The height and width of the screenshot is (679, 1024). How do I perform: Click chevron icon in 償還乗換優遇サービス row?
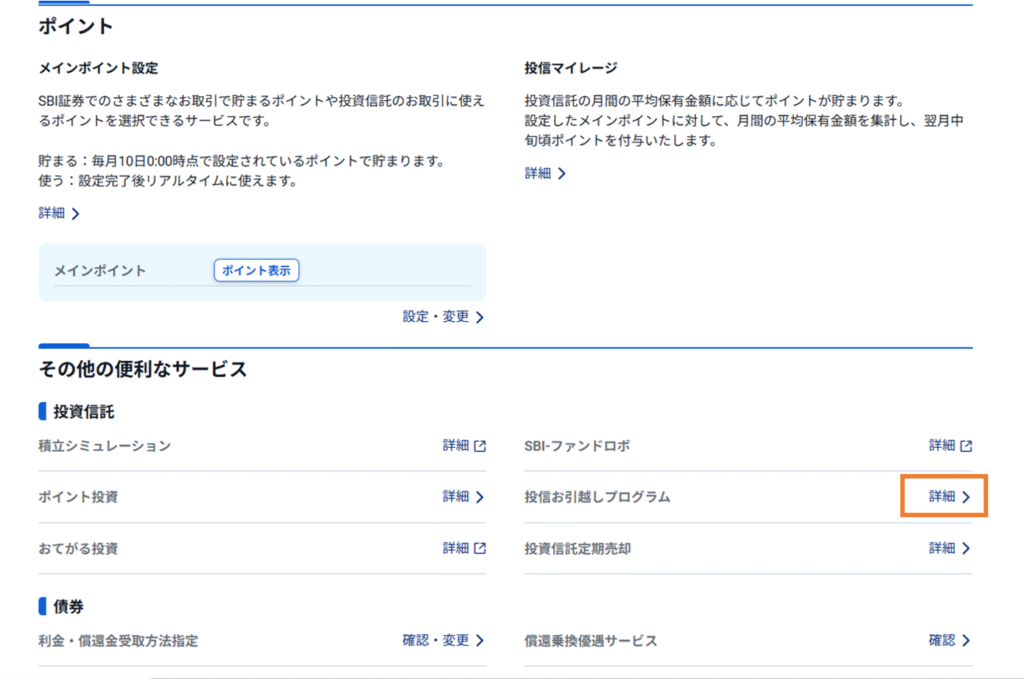pos(966,641)
